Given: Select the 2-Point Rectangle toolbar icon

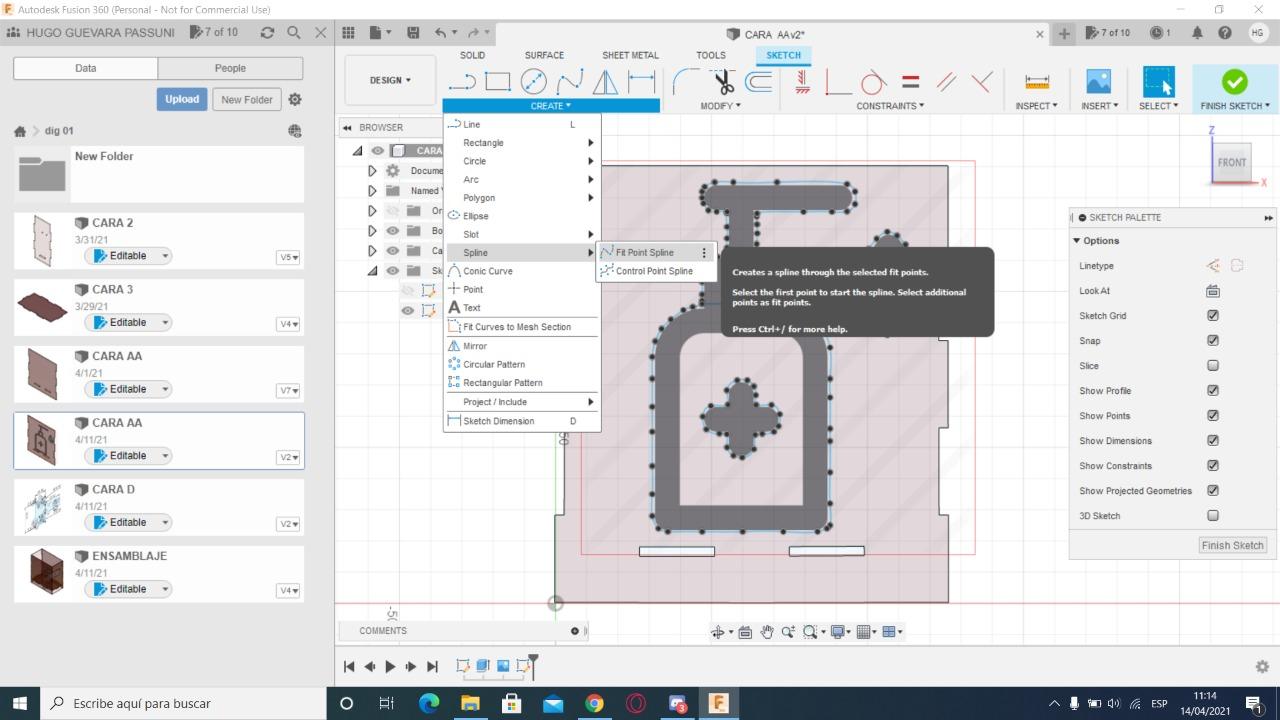Looking at the screenshot, I should tap(497, 82).
